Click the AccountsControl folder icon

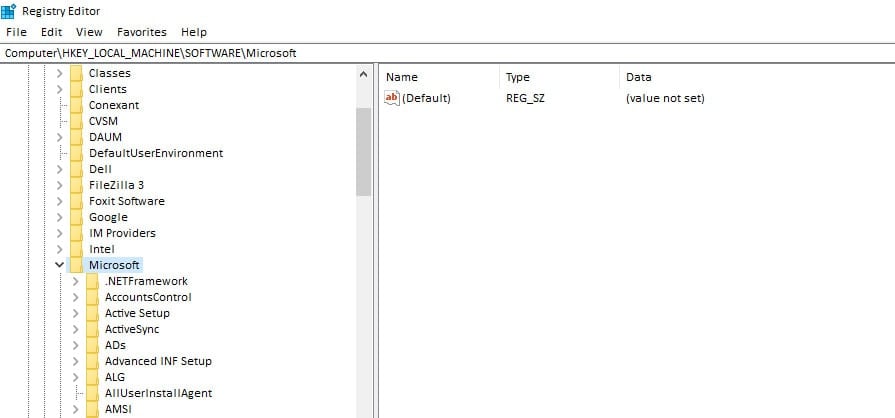coord(92,297)
